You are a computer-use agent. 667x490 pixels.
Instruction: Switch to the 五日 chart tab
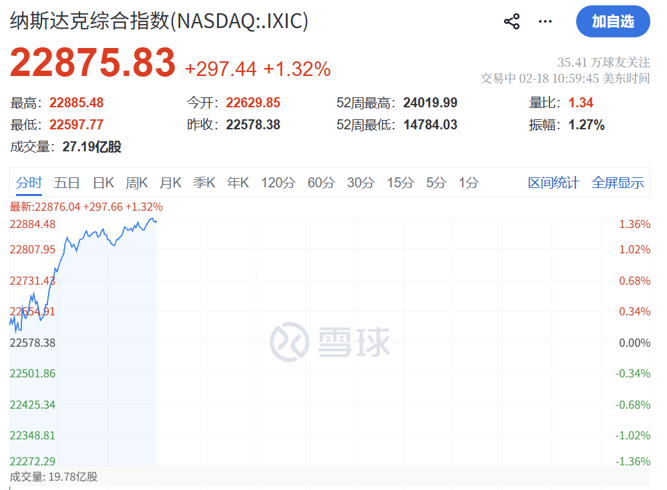point(67,182)
